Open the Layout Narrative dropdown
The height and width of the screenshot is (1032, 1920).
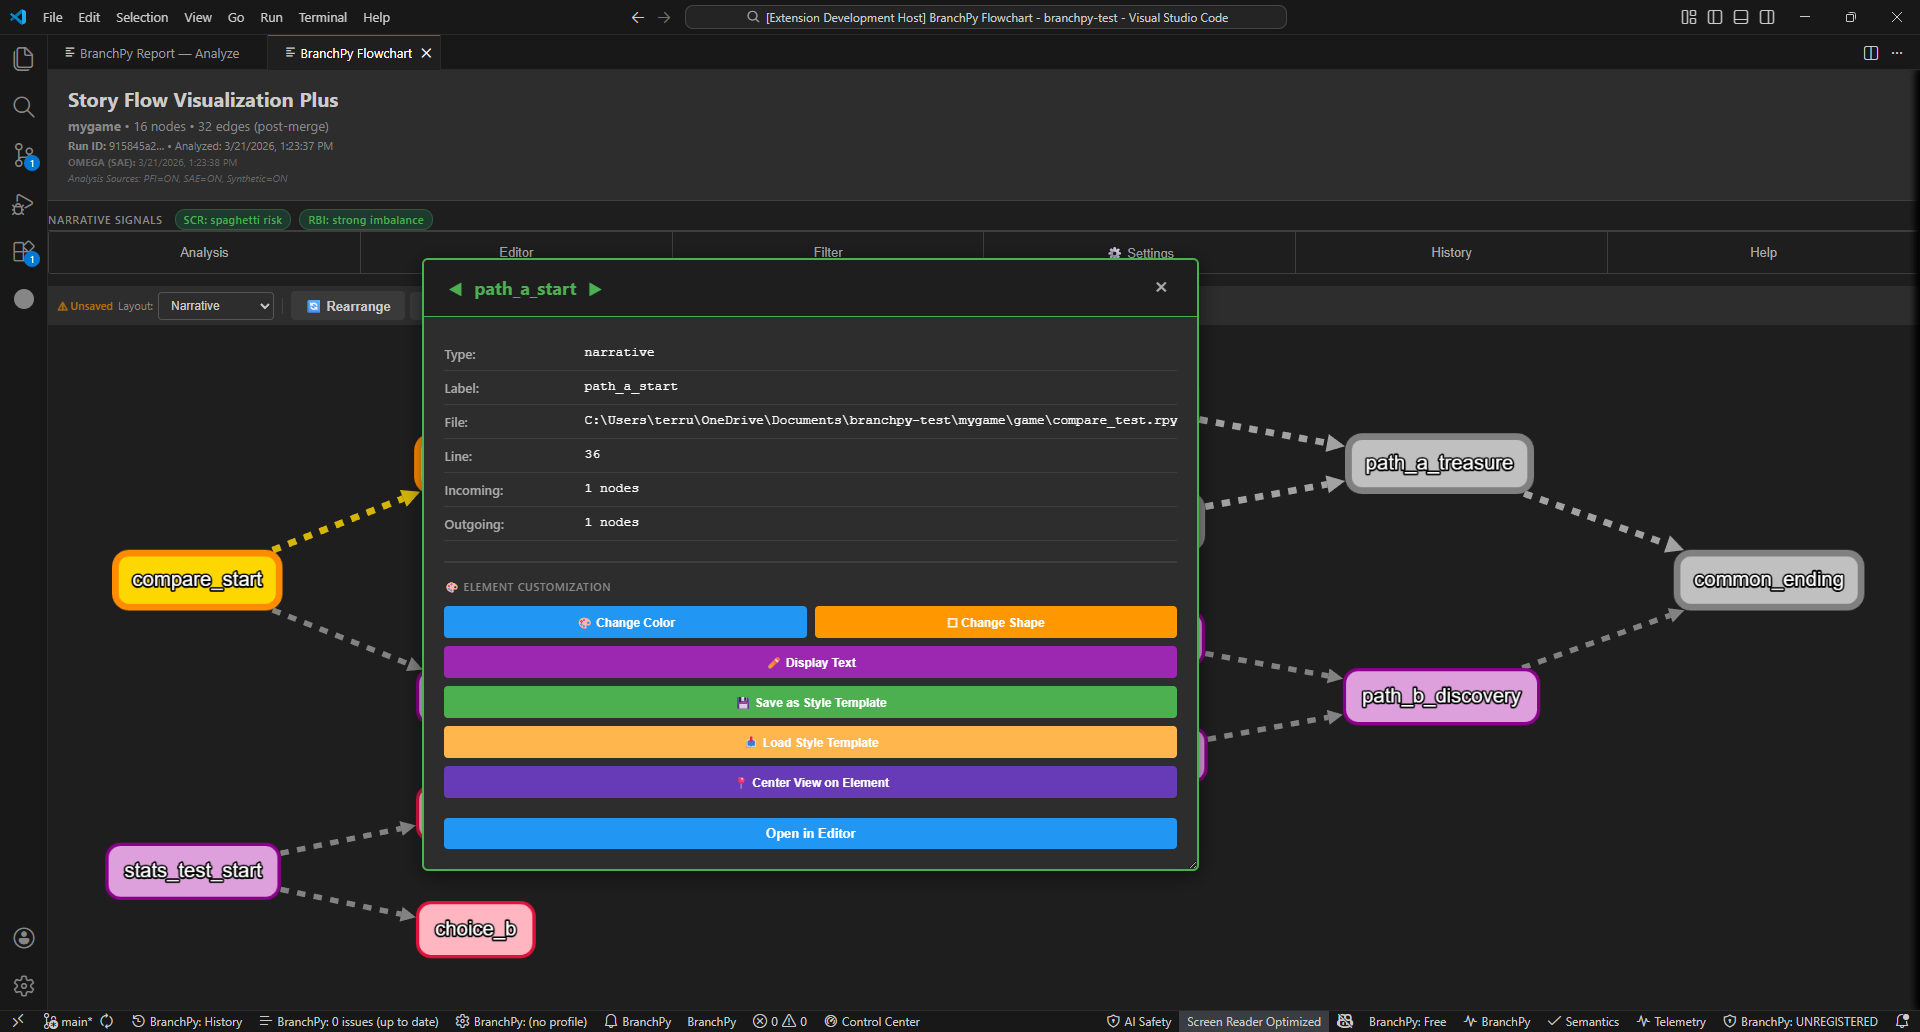[x=216, y=306]
